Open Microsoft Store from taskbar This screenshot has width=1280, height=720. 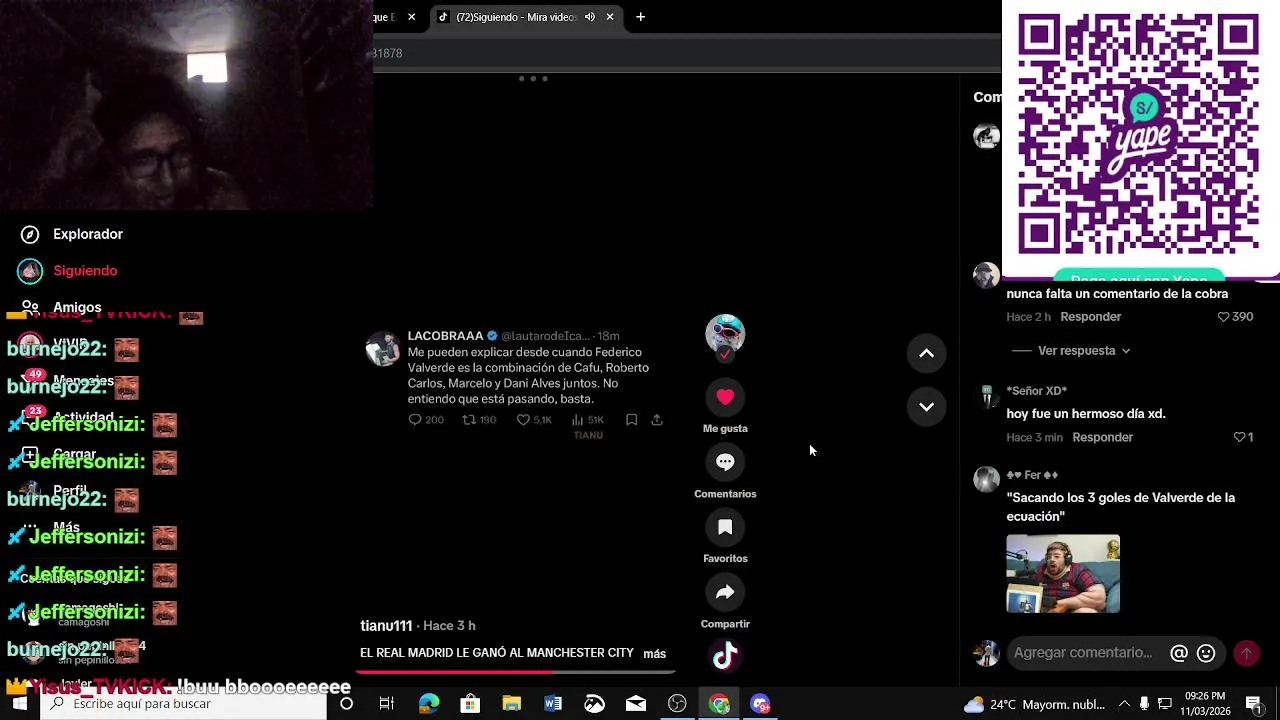470,704
